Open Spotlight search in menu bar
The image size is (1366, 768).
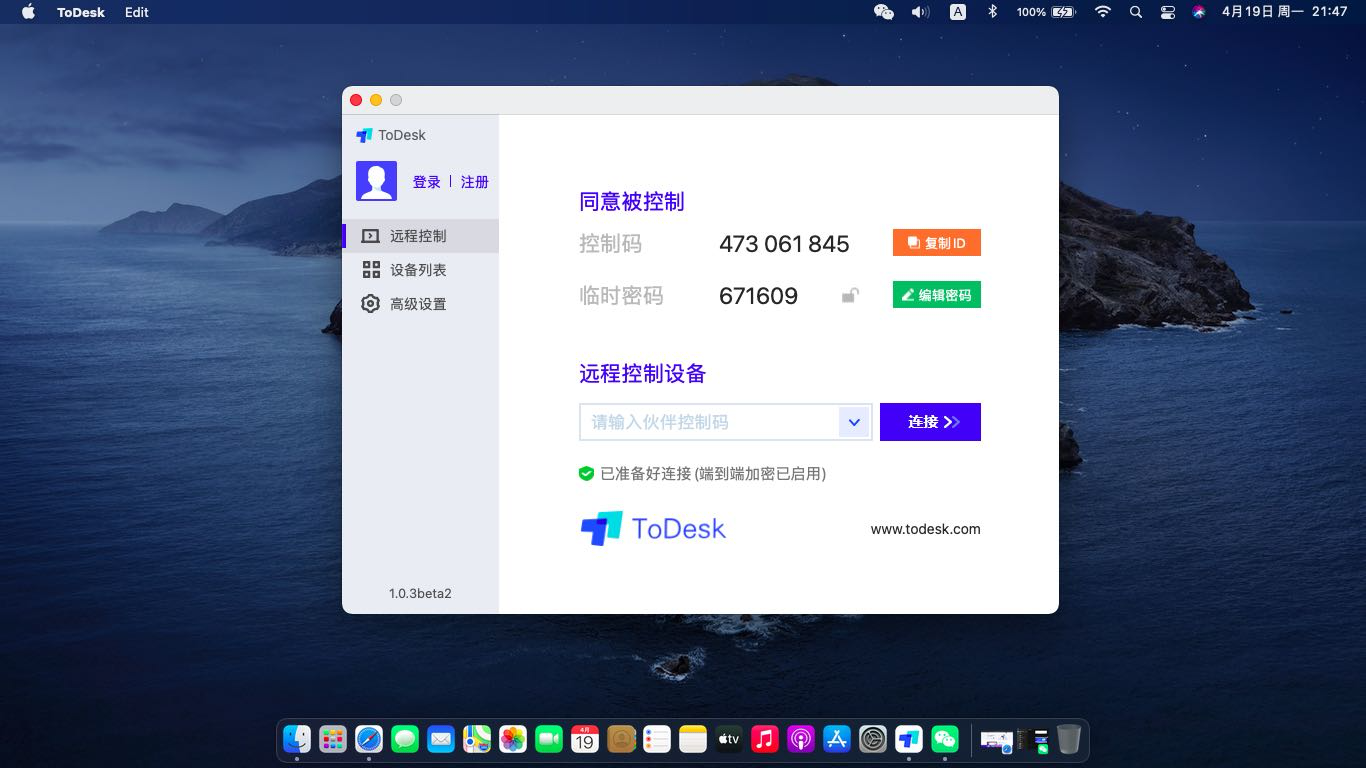pyautogui.click(x=1135, y=12)
